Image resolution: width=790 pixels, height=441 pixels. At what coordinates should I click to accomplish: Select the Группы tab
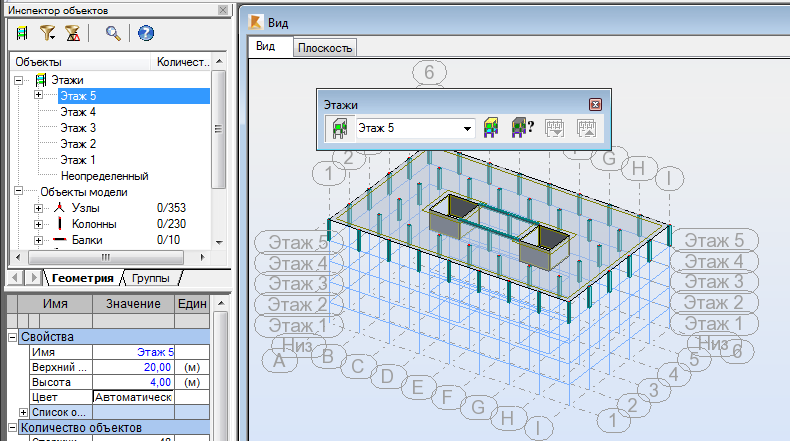pyautogui.click(x=151, y=278)
